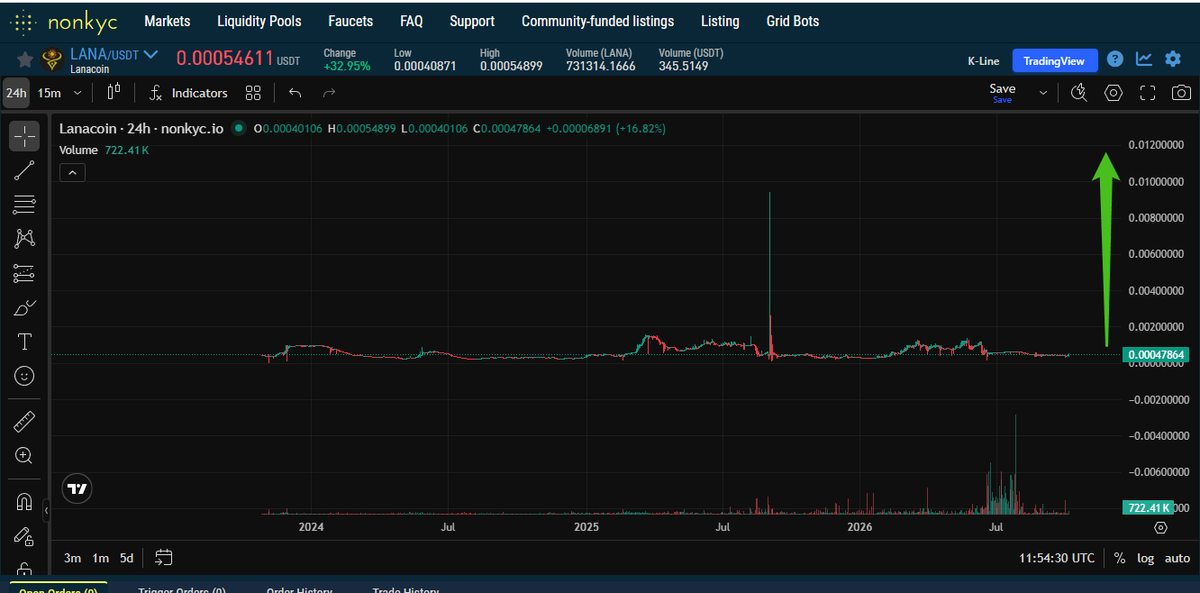Open the Indicators panel

pyautogui.click(x=188, y=93)
